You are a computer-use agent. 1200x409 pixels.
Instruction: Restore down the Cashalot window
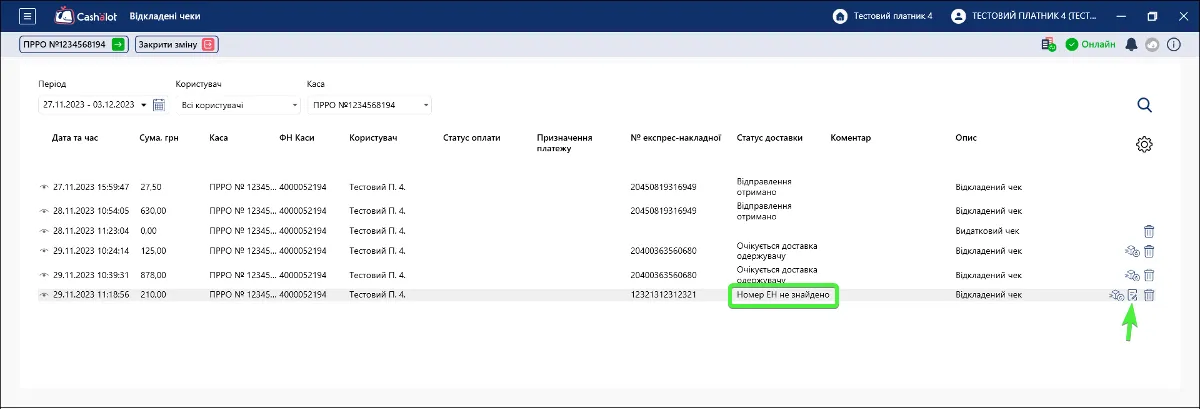[1152, 16]
